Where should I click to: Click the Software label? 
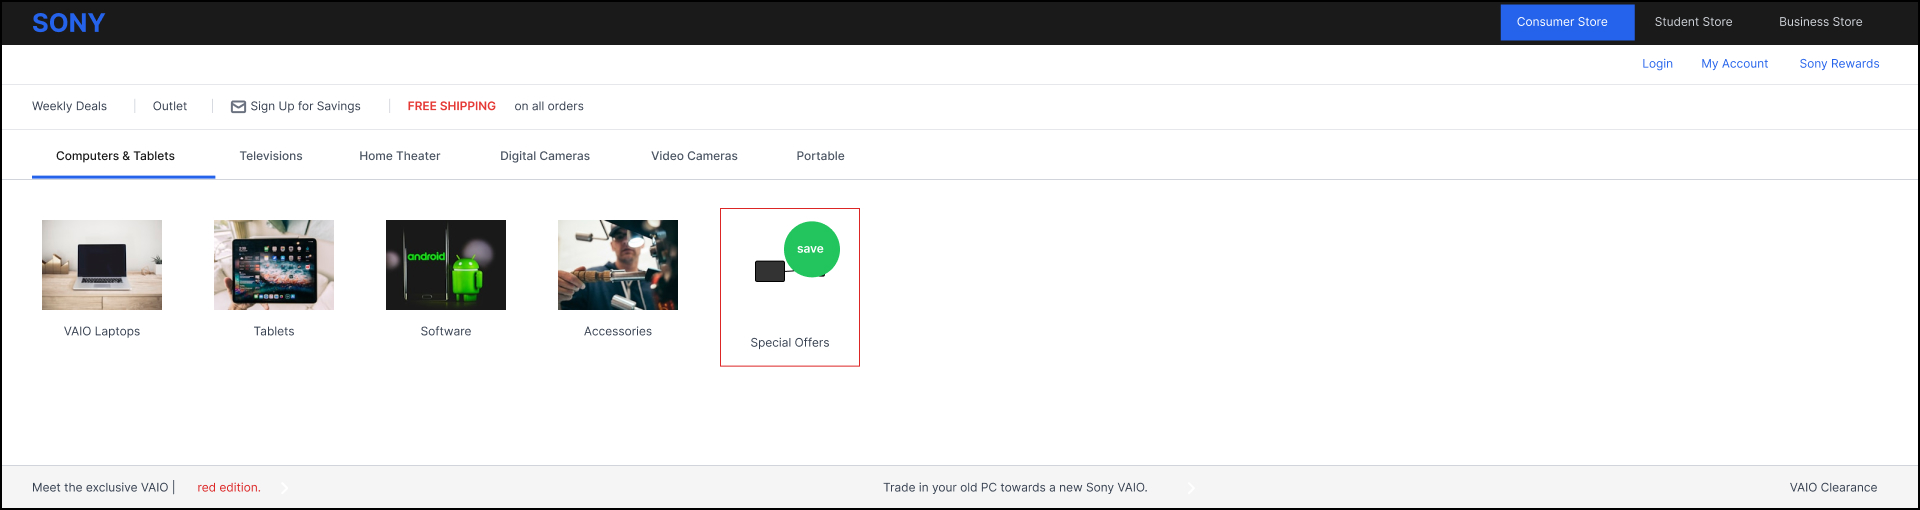tap(446, 331)
